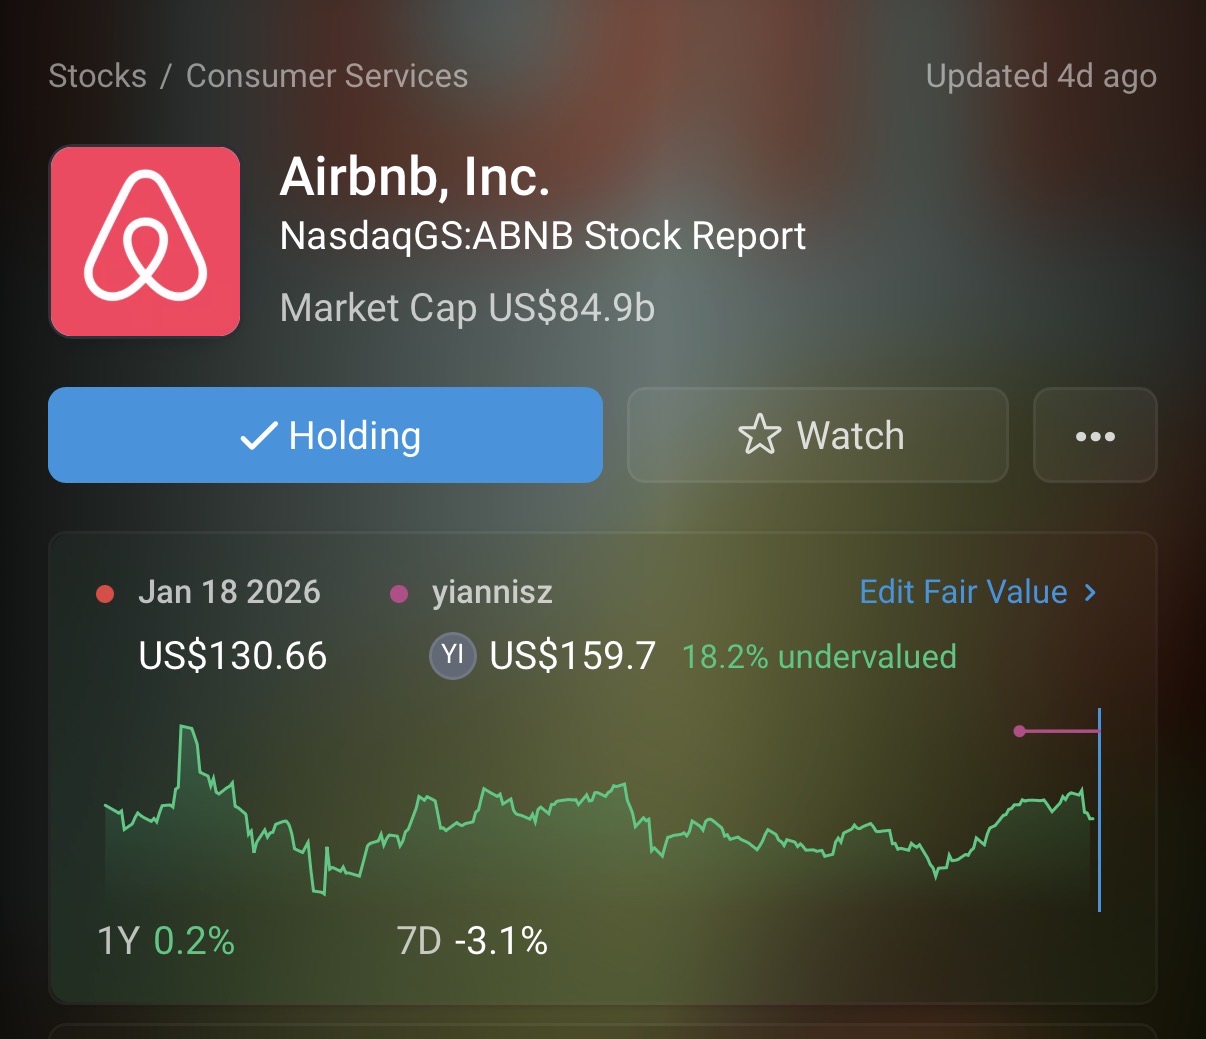
Task: Click the Airbnb logo icon
Action: click(x=145, y=241)
